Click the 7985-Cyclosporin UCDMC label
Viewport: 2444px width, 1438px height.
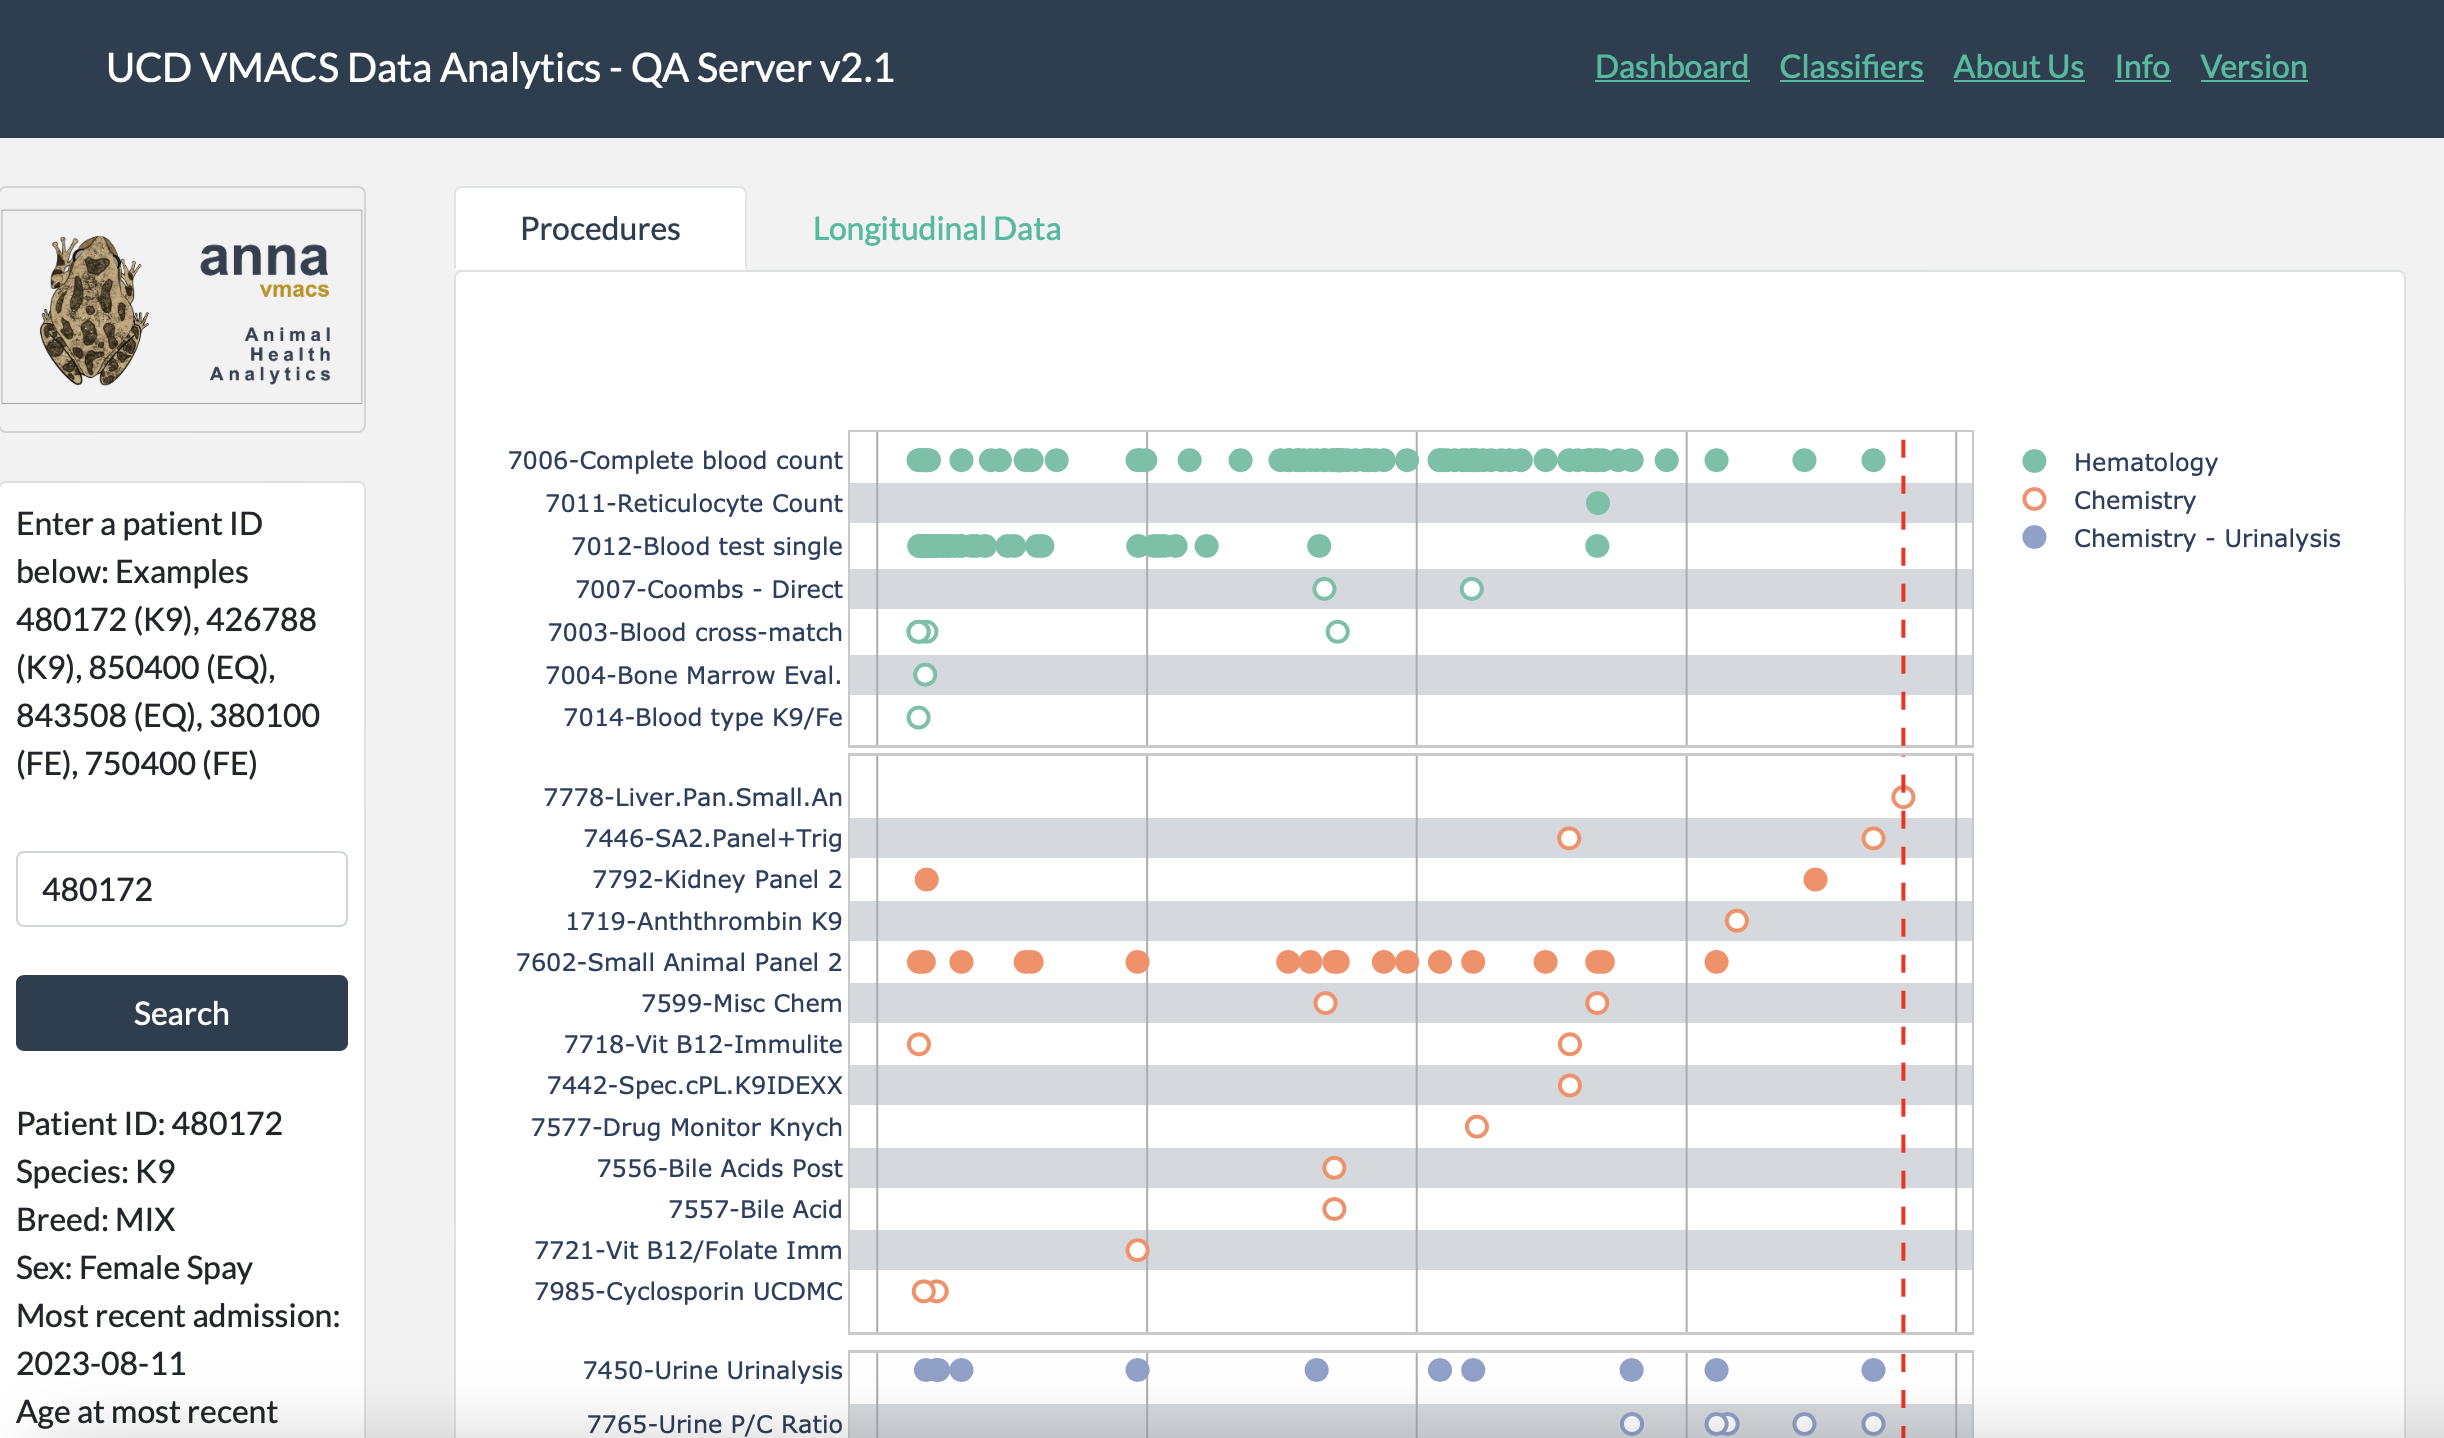click(688, 1291)
